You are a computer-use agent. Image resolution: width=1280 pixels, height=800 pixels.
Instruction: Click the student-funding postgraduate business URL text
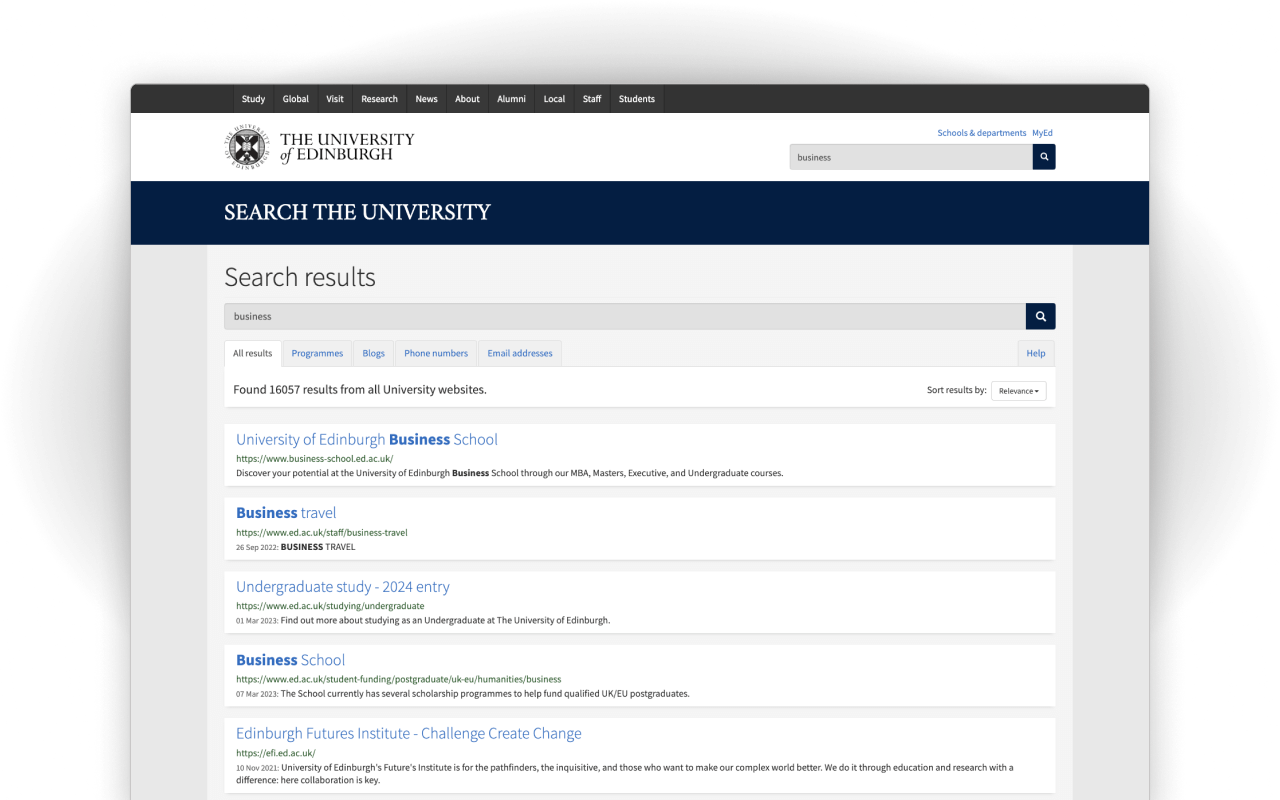(399, 680)
